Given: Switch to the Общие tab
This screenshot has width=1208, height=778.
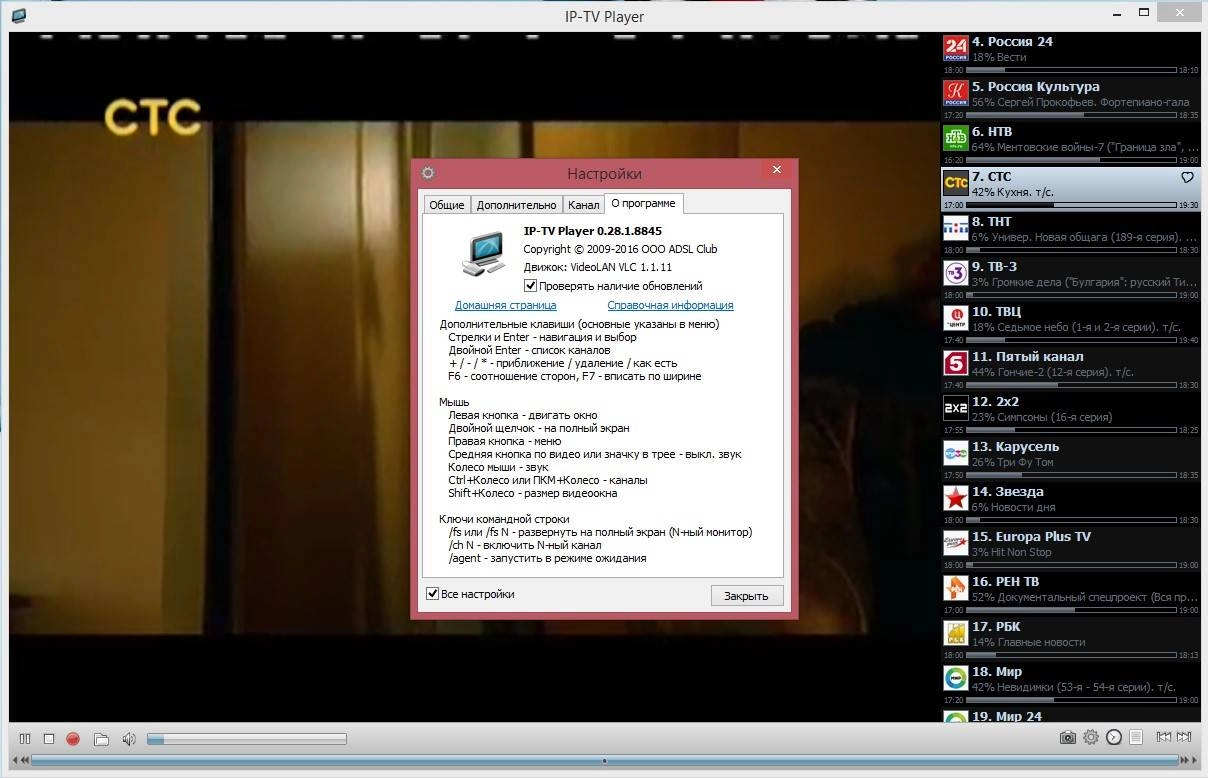Looking at the screenshot, I should tap(446, 204).
